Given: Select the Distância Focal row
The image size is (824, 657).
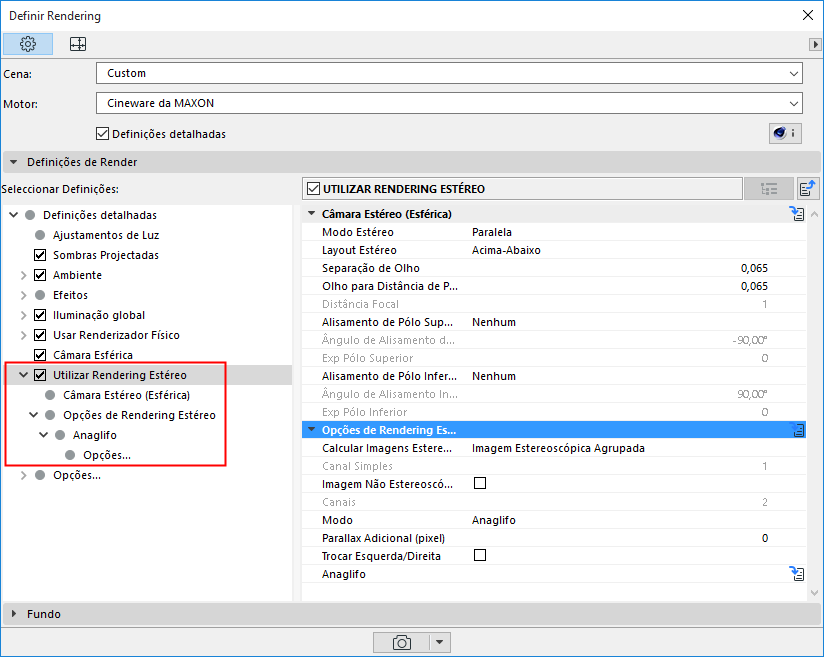Looking at the screenshot, I should coord(554,304).
